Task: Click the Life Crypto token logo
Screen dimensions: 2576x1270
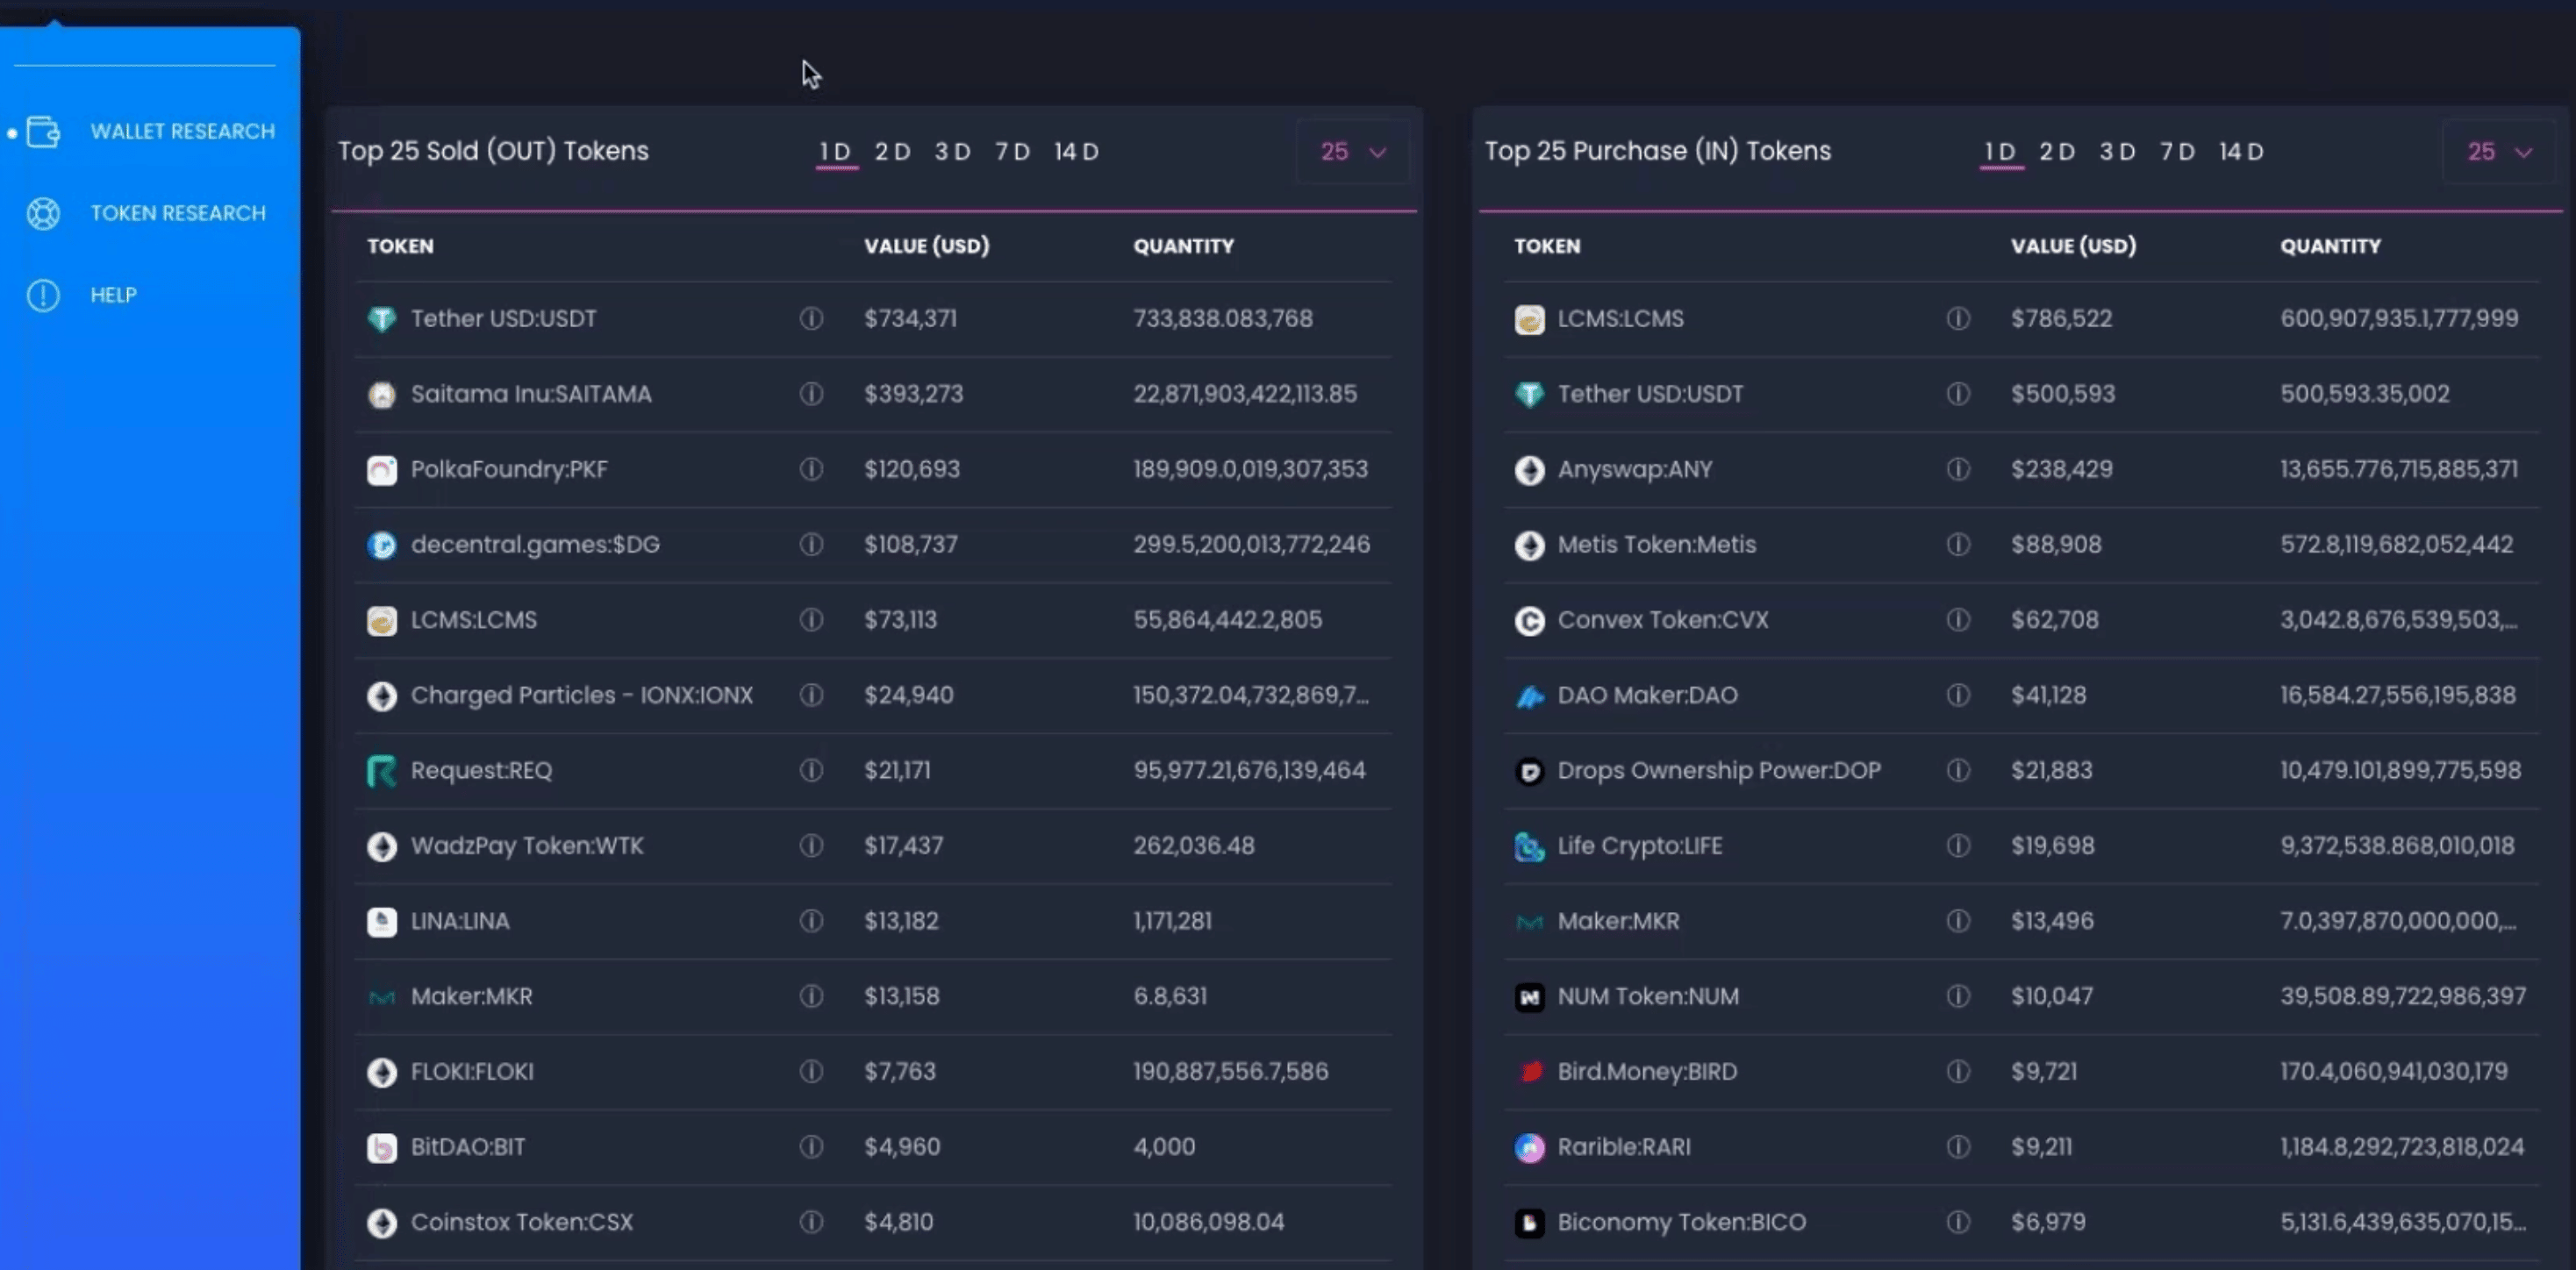Action: click(x=1529, y=847)
